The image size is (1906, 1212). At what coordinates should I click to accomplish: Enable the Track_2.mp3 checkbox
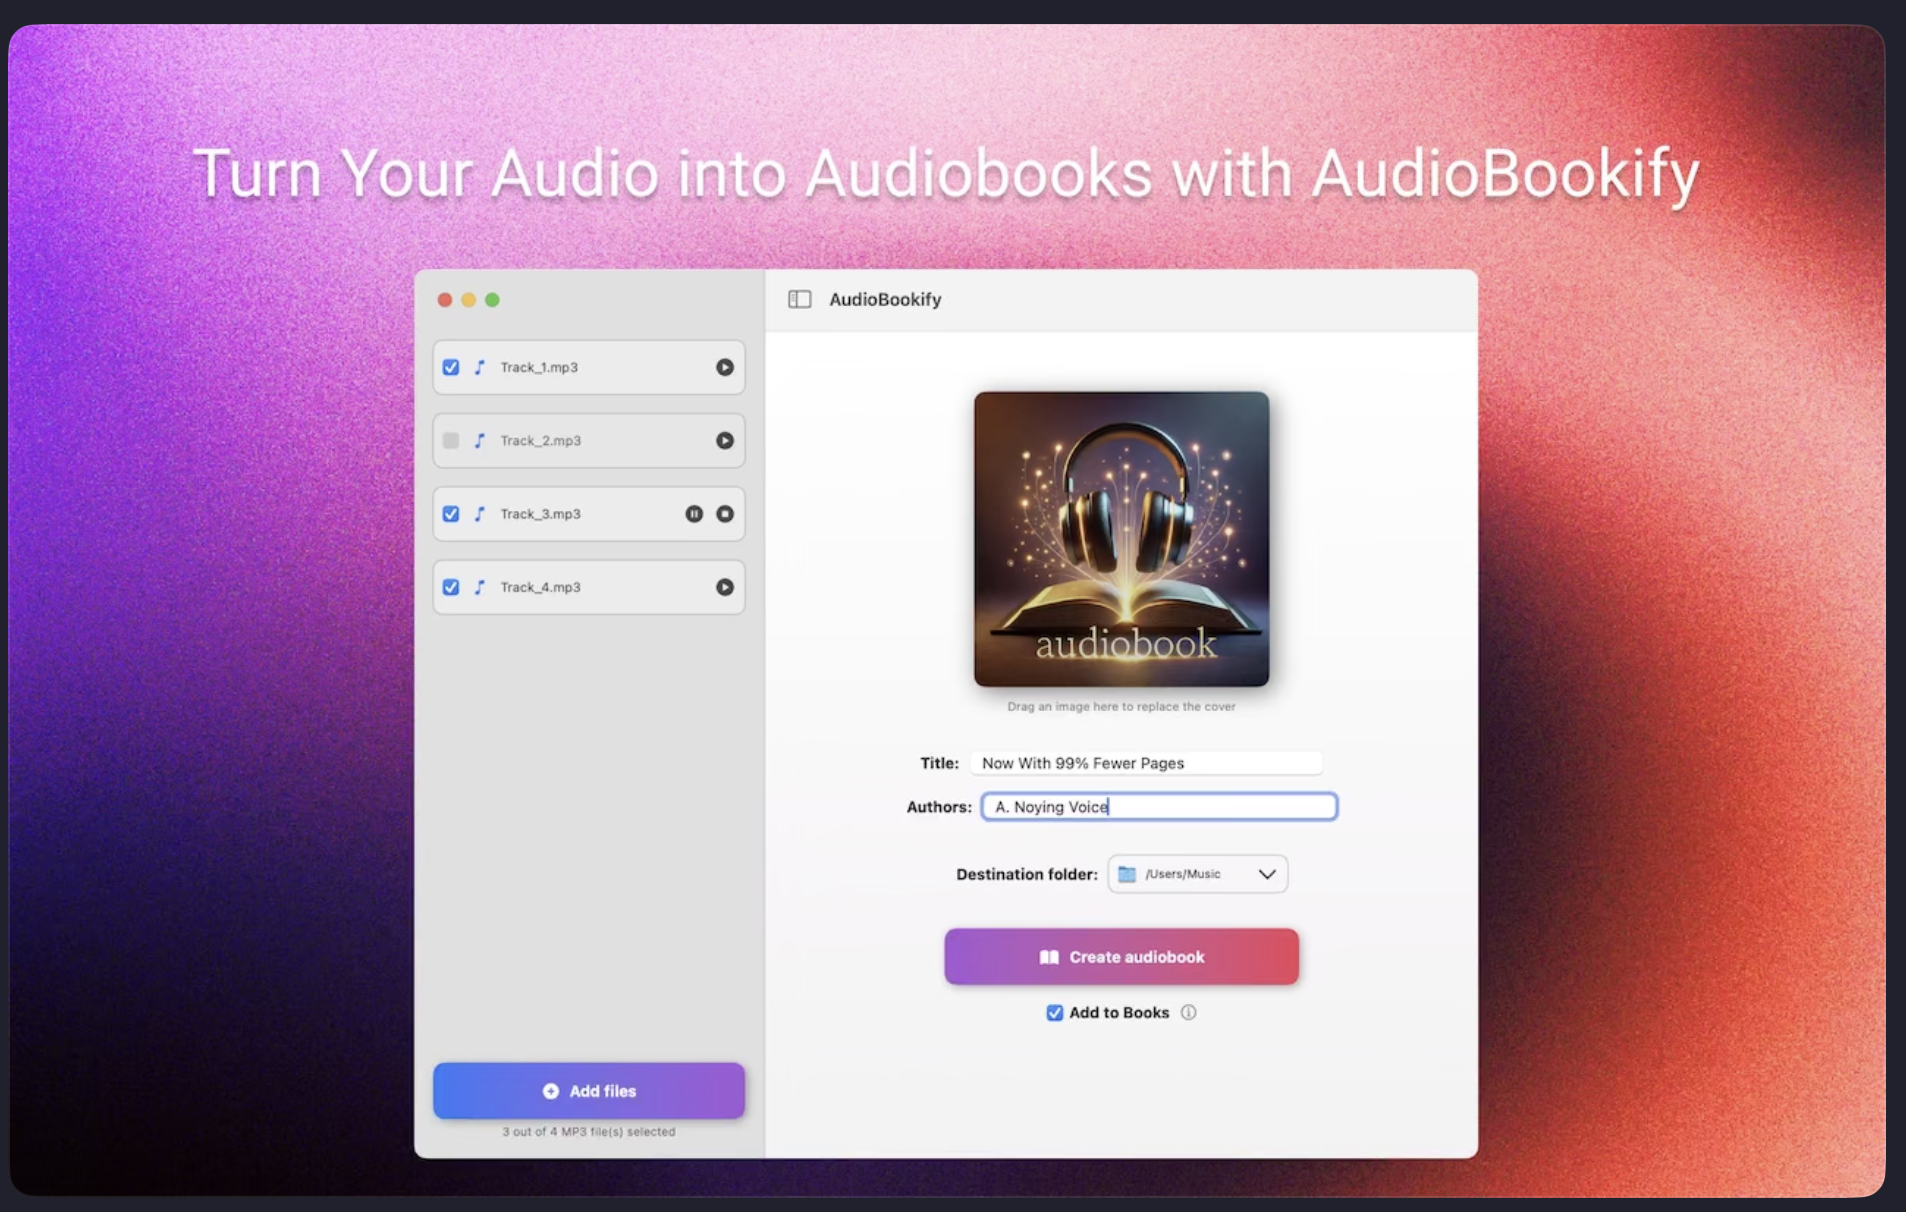coord(451,441)
